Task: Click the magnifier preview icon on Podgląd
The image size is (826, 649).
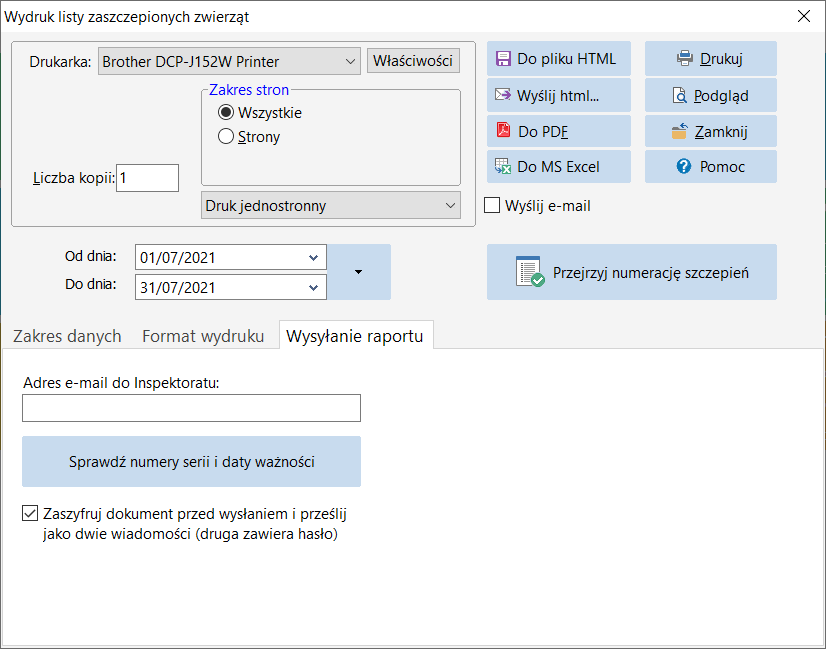Action: pos(680,95)
